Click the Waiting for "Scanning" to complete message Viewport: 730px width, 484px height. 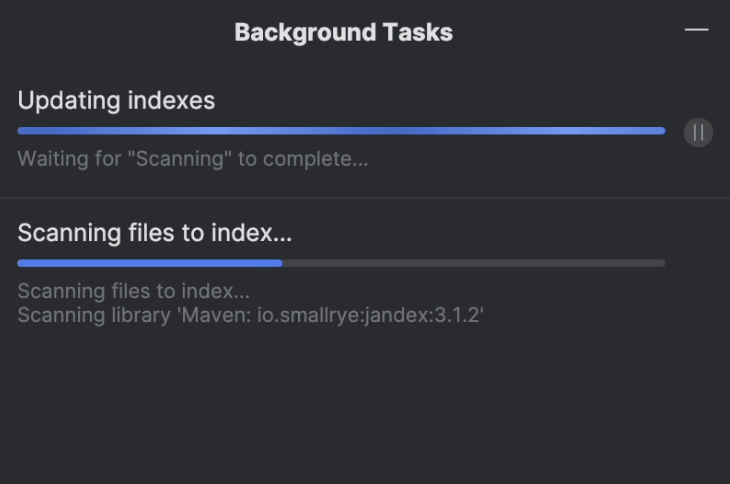tap(193, 159)
